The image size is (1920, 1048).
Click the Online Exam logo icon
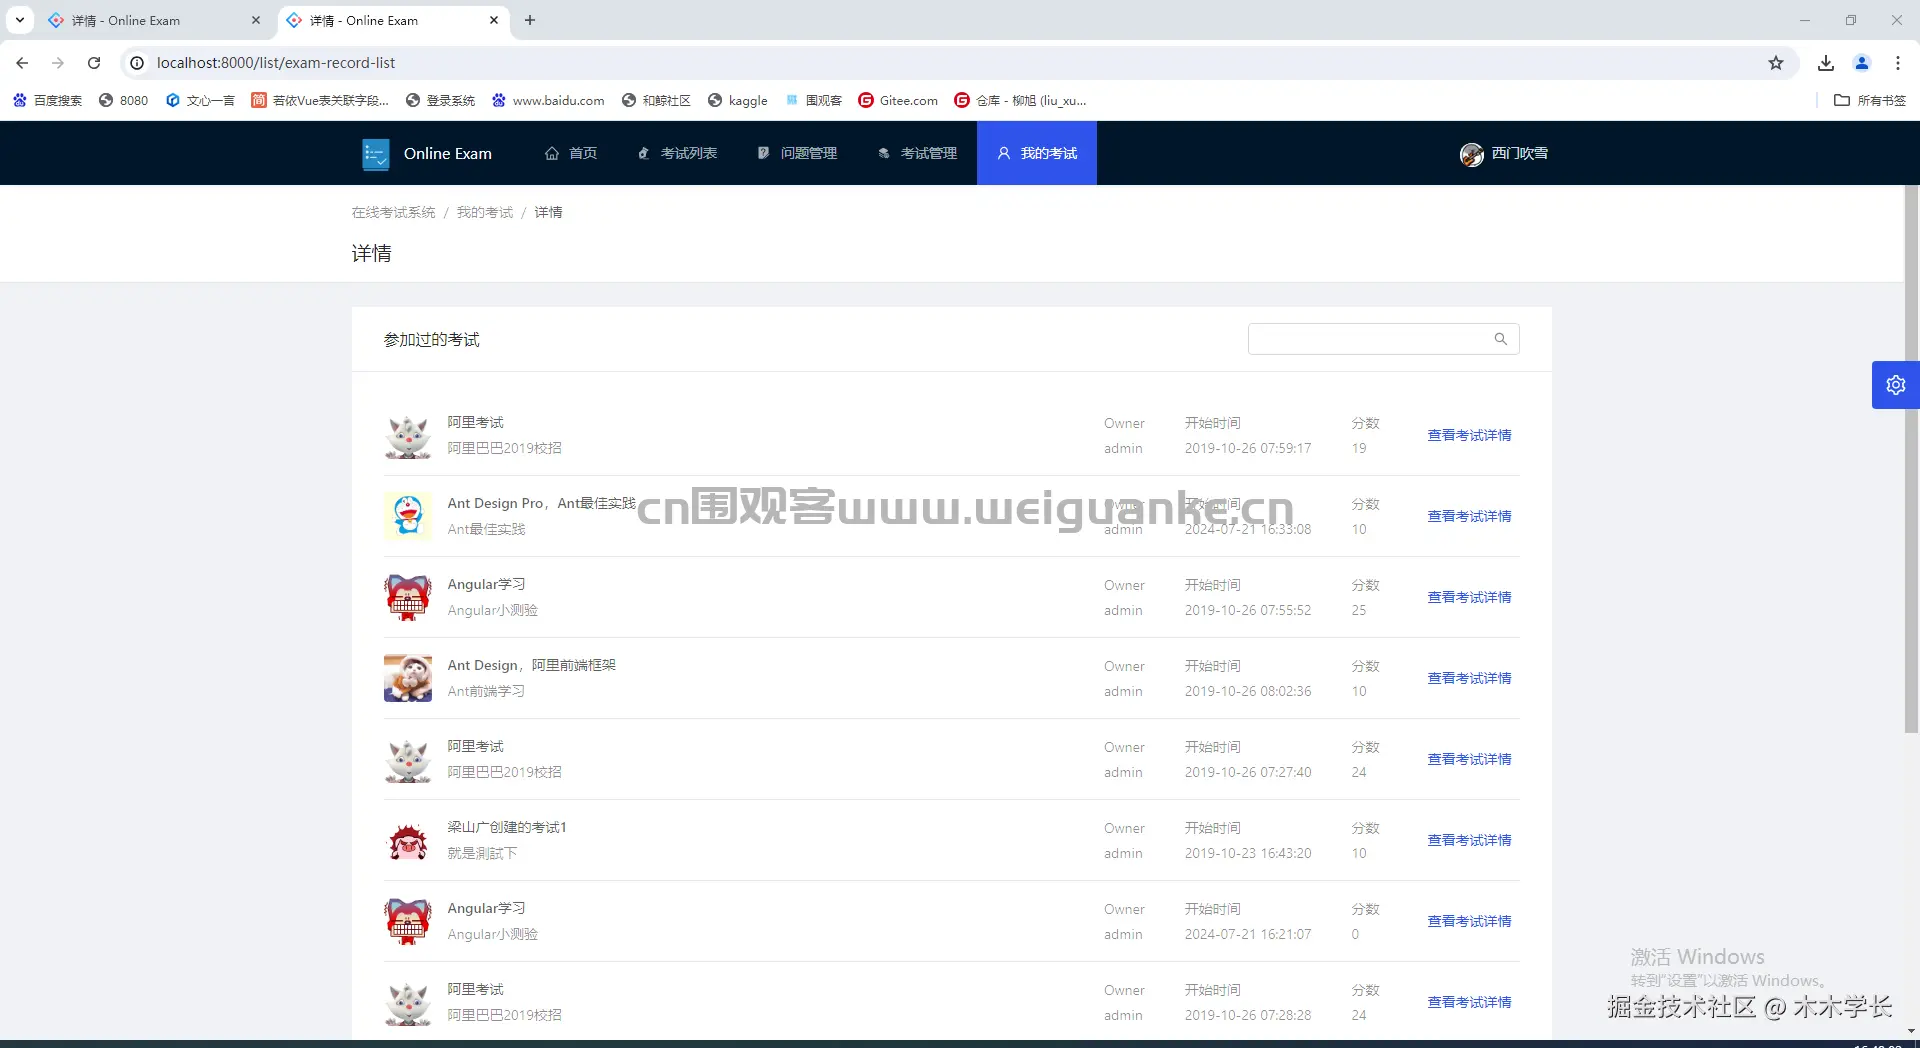pos(376,154)
